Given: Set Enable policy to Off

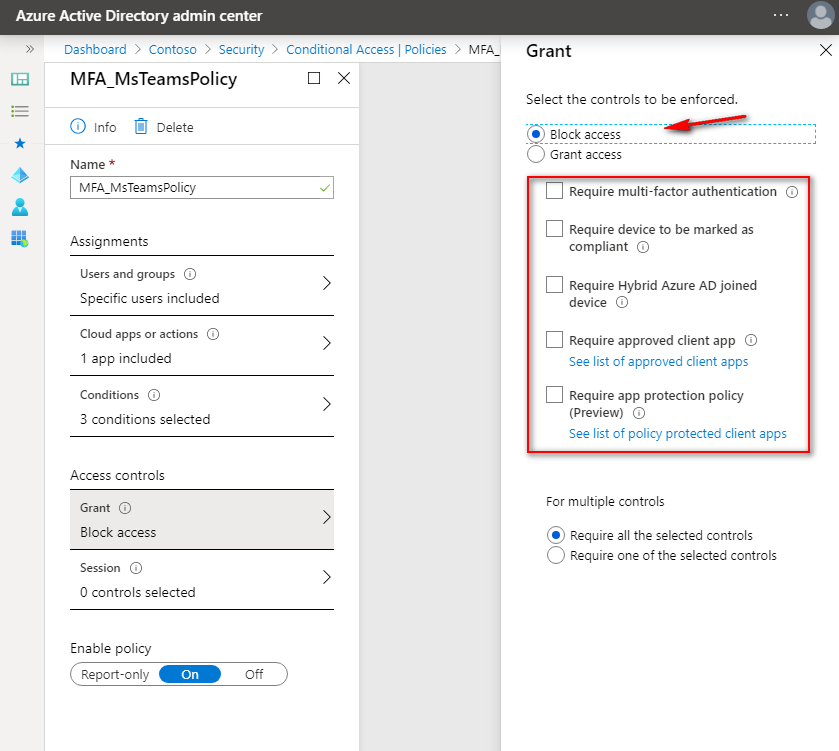Looking at the screenshot, I should pos(254,675).
